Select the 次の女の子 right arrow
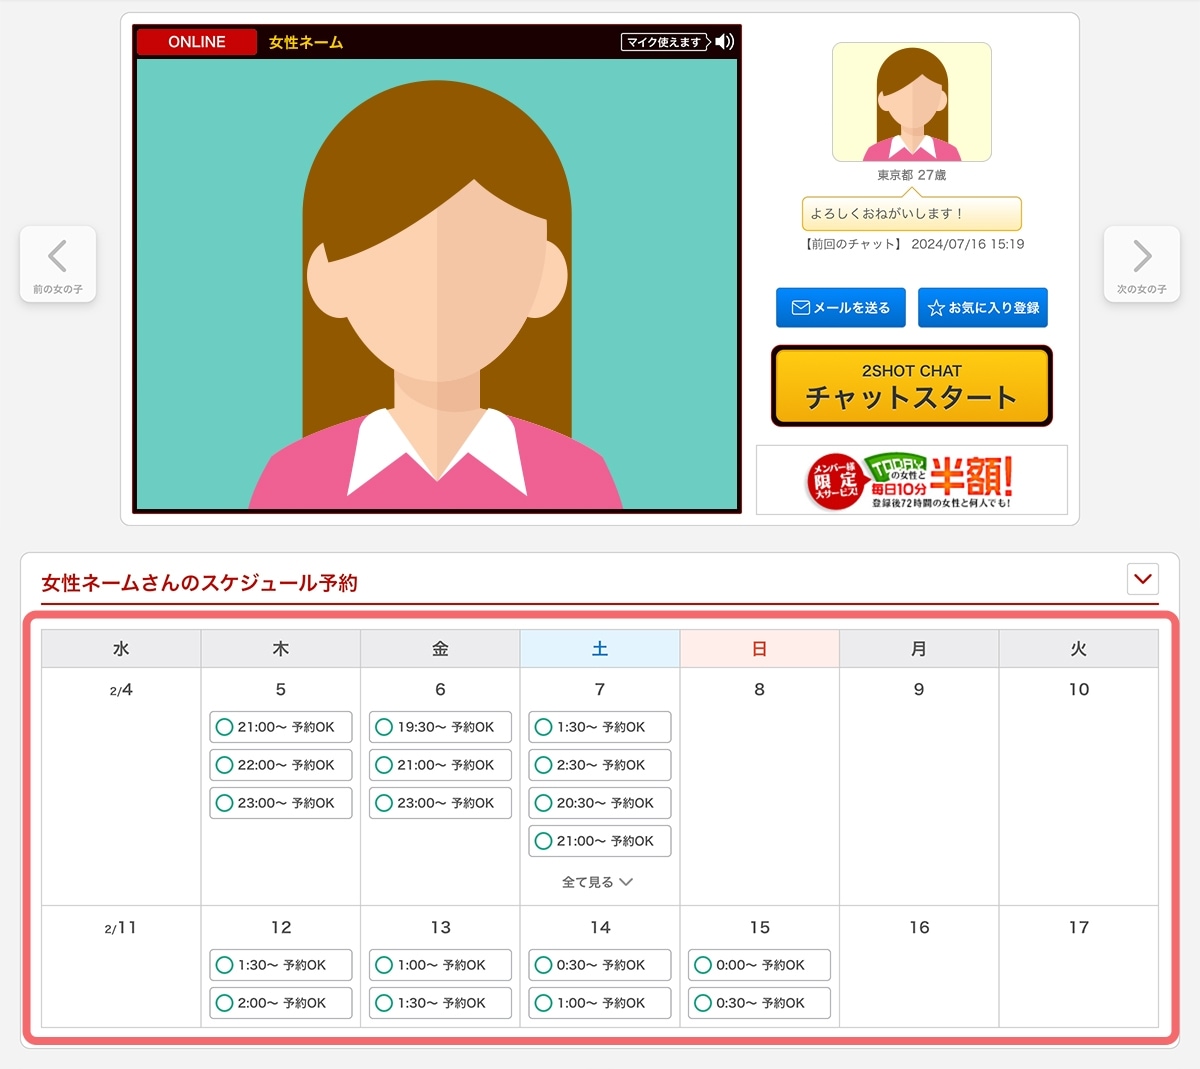1200x1069 pixels. [1141, 264]
